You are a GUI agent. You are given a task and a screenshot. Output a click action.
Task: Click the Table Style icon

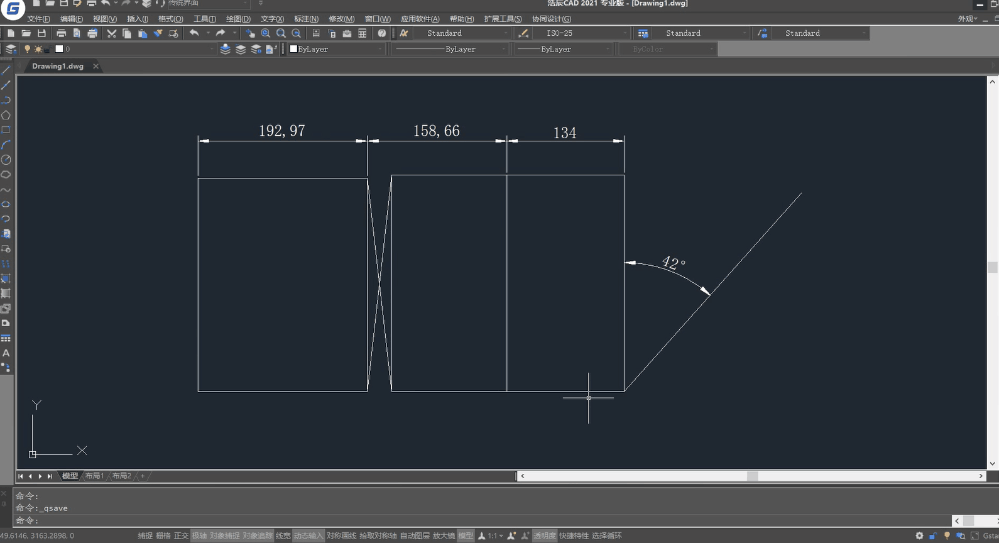click(x=643, y=33)
